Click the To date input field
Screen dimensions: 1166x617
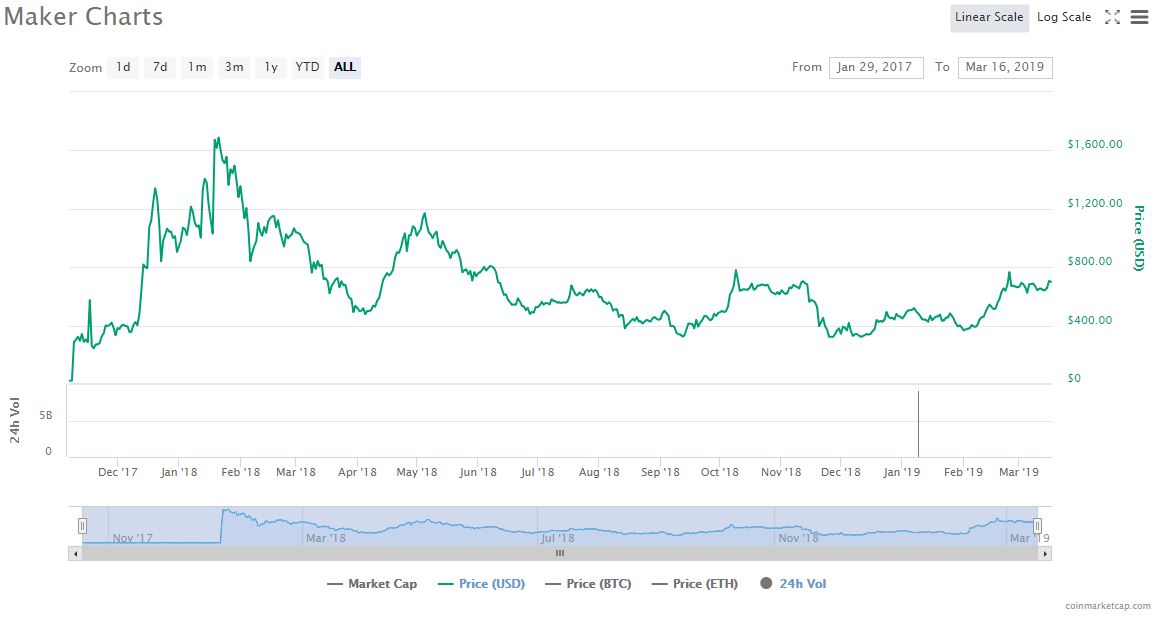tap(1004, 67)
